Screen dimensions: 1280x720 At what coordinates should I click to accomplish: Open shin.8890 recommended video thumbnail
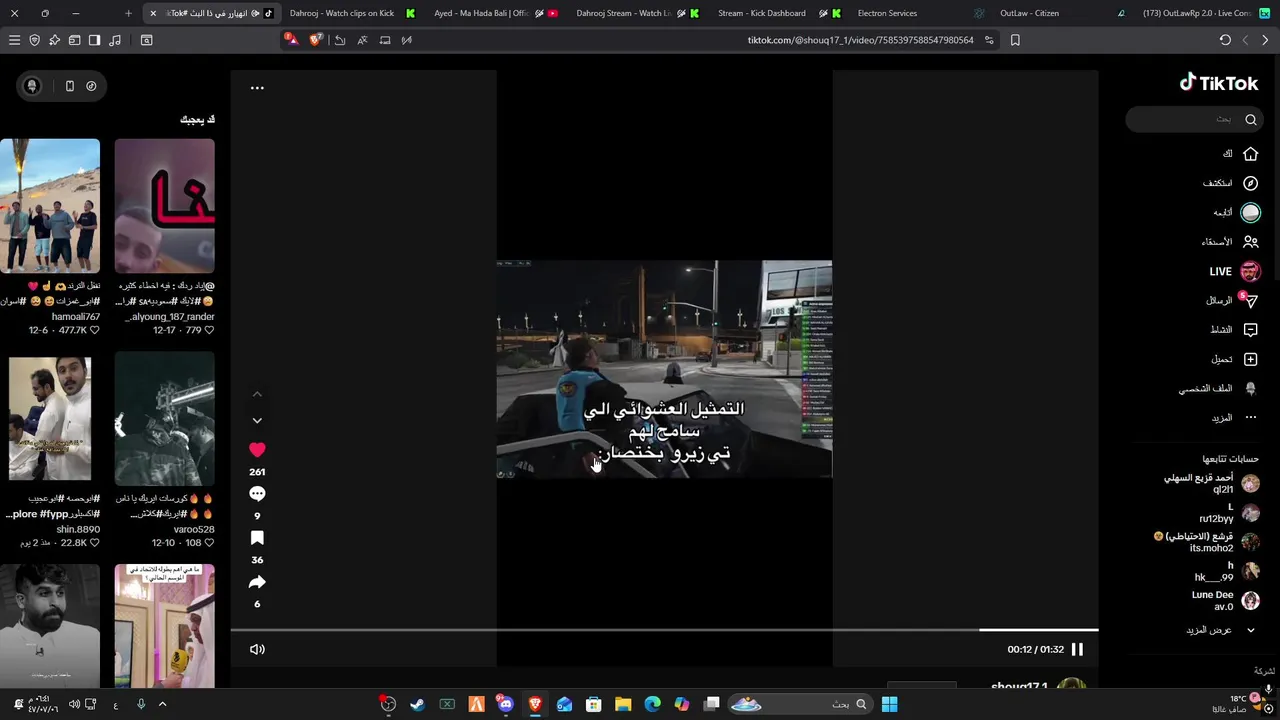pos(50,418)
